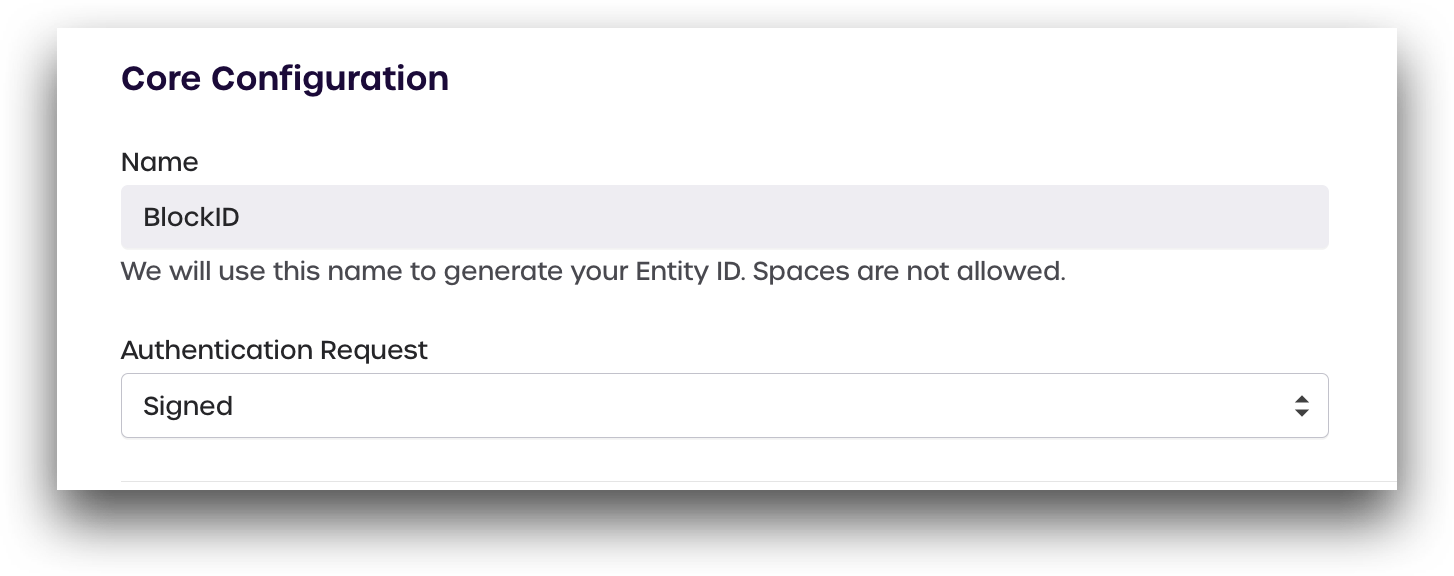Click the Name input field
Viewport: 1454px width, 576px height.
(724, 217)
